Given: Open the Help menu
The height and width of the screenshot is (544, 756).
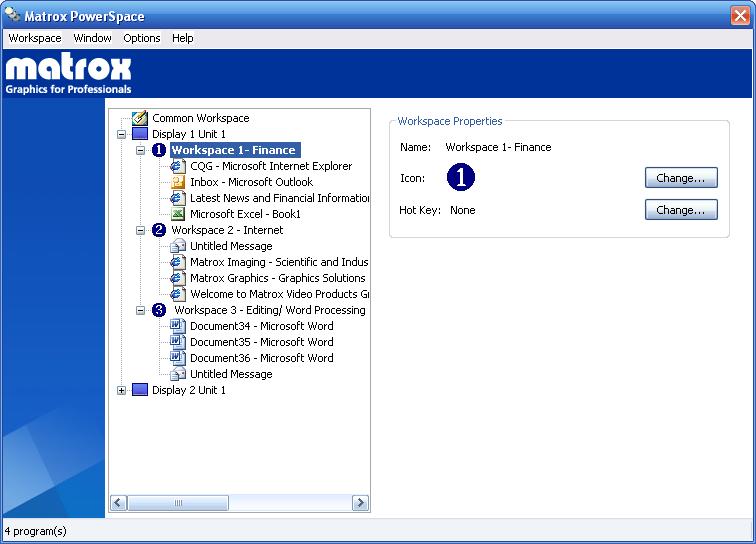Looking at the screenshot, I should pyautogui.click(x=183, y=38).
